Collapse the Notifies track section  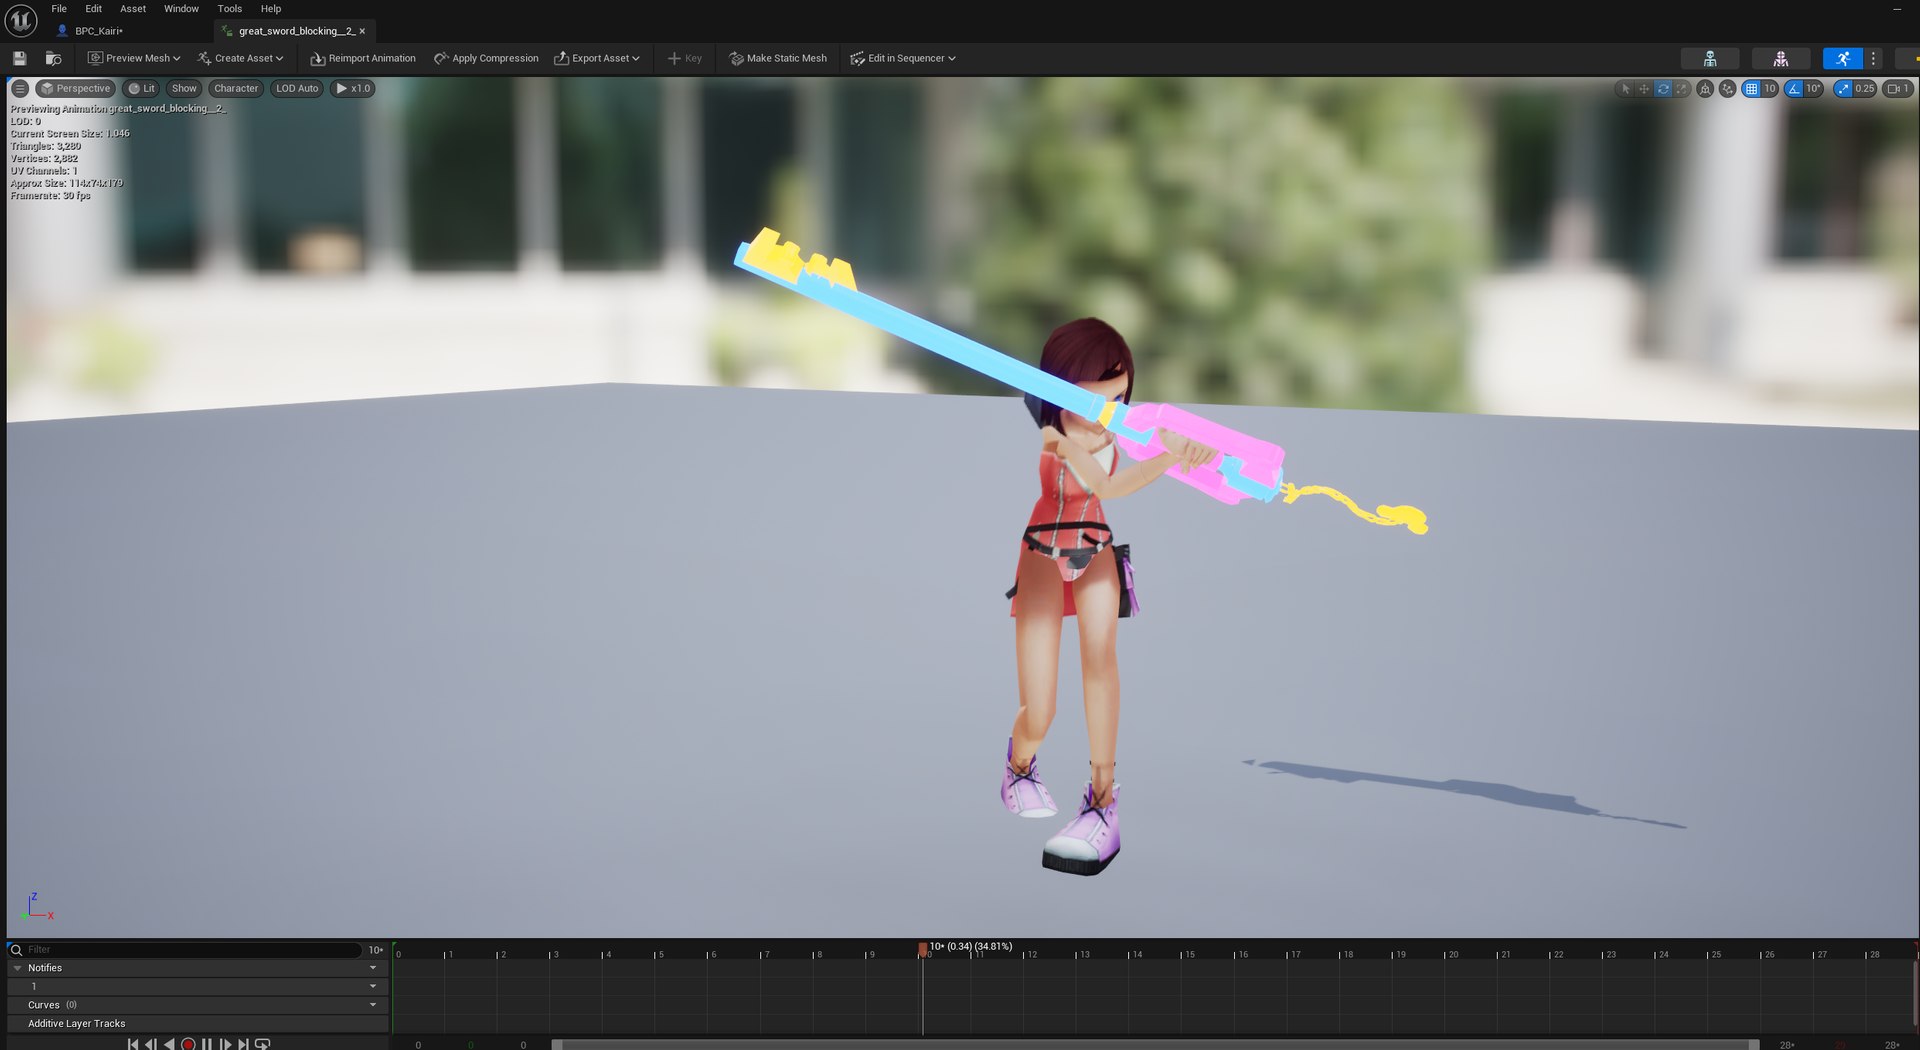17,968
